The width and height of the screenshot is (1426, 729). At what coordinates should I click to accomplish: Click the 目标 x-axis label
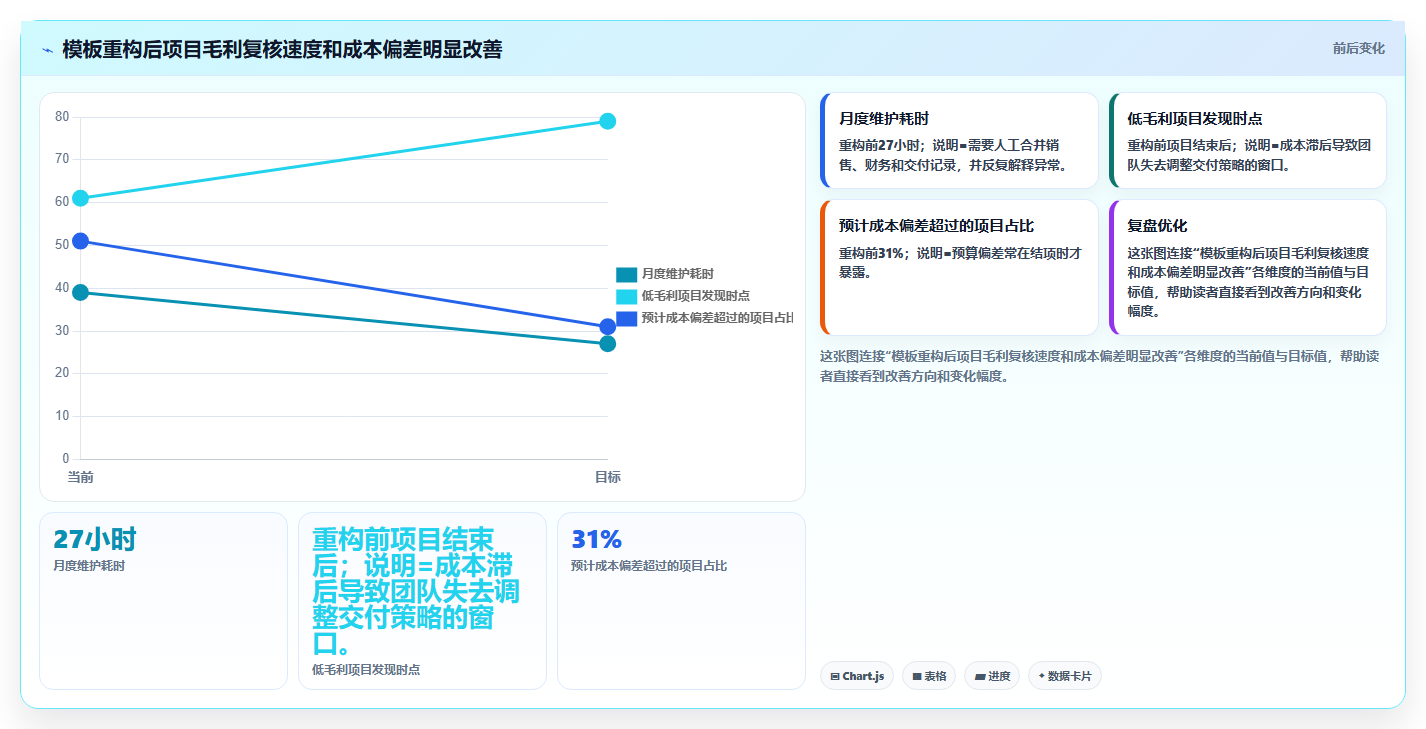click(607, 478)
